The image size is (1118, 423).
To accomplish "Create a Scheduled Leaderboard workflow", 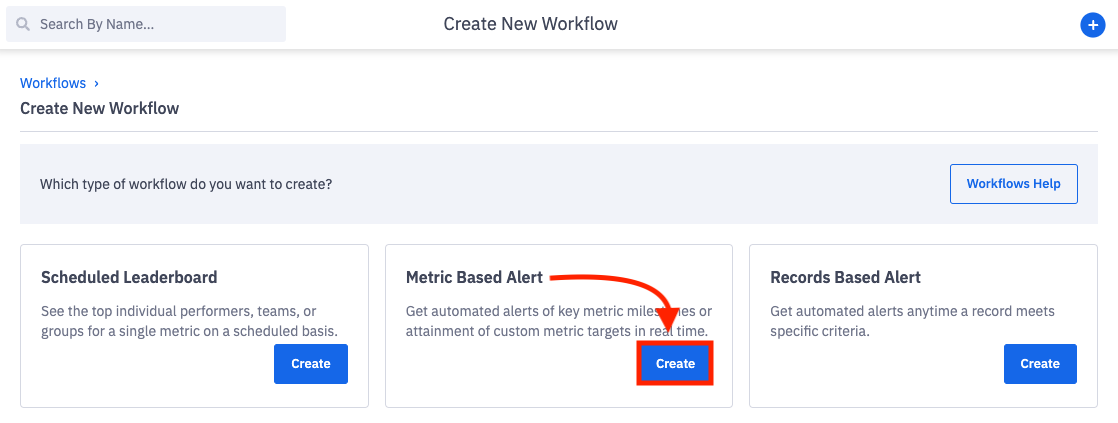I will pyautogui.click(x=310, y=364).
